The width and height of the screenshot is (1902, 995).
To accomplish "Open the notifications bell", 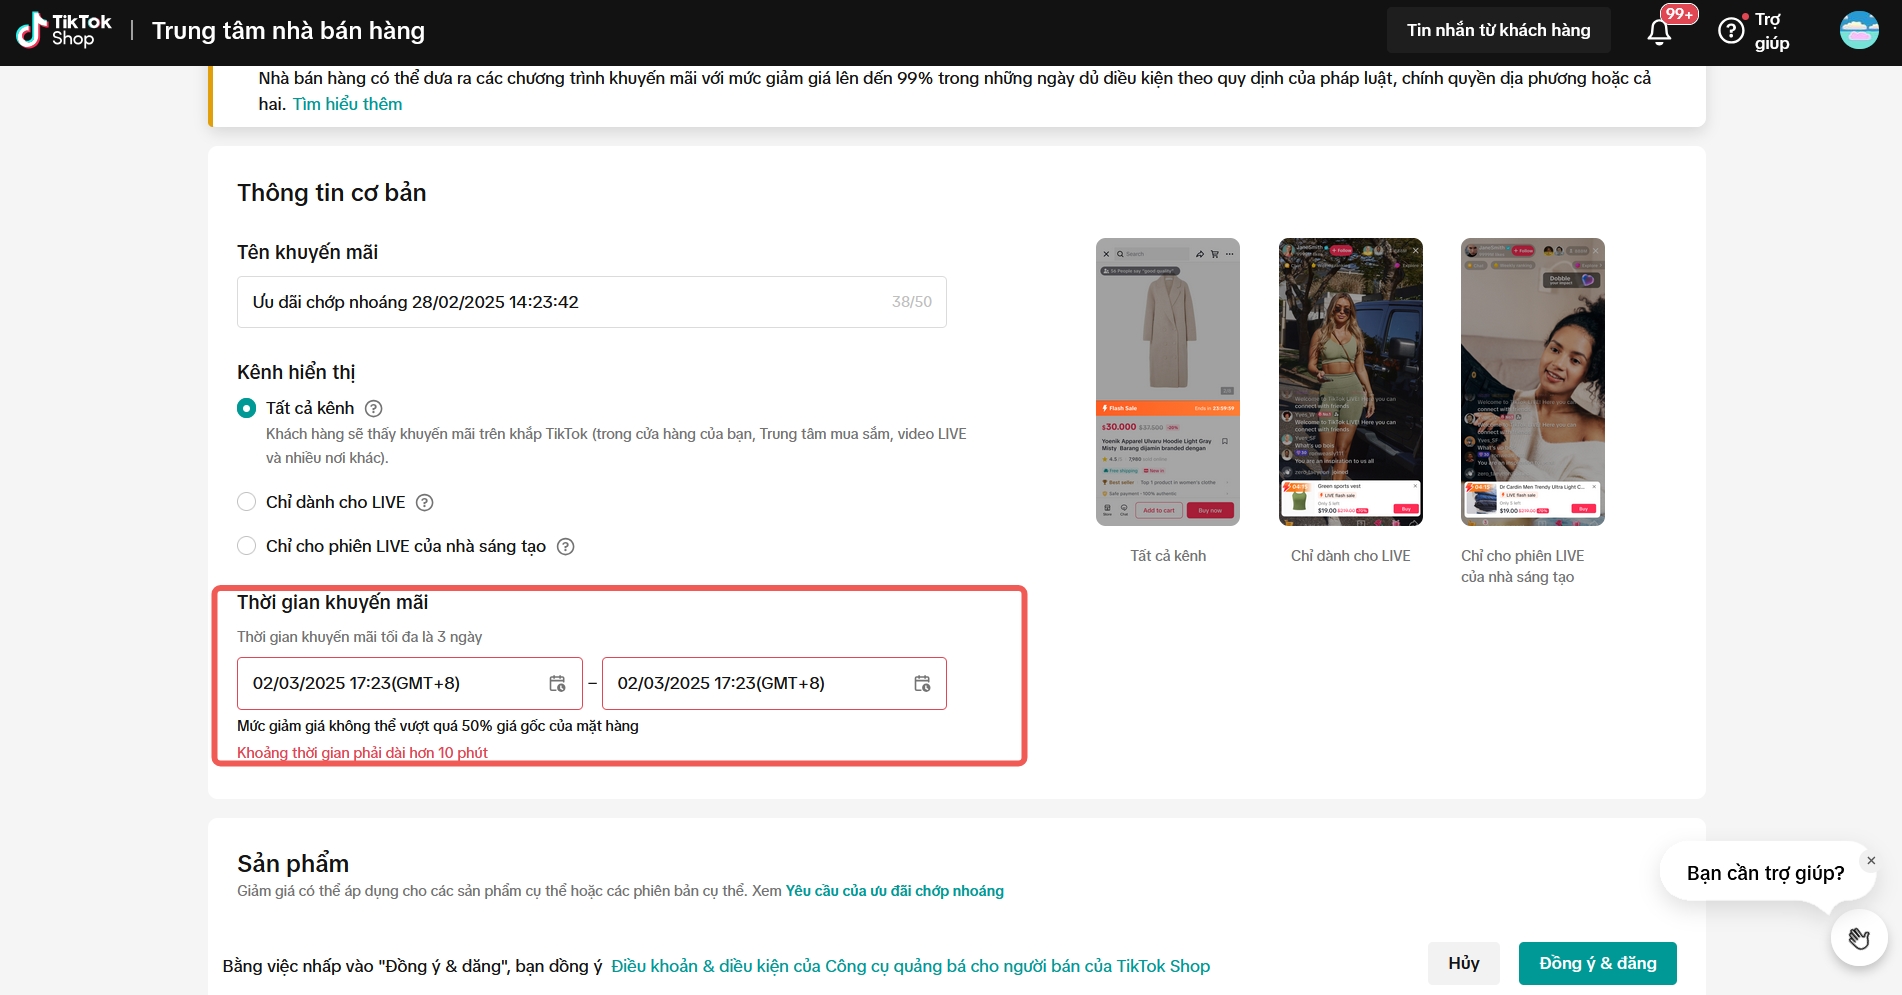I will (1659, 32).
